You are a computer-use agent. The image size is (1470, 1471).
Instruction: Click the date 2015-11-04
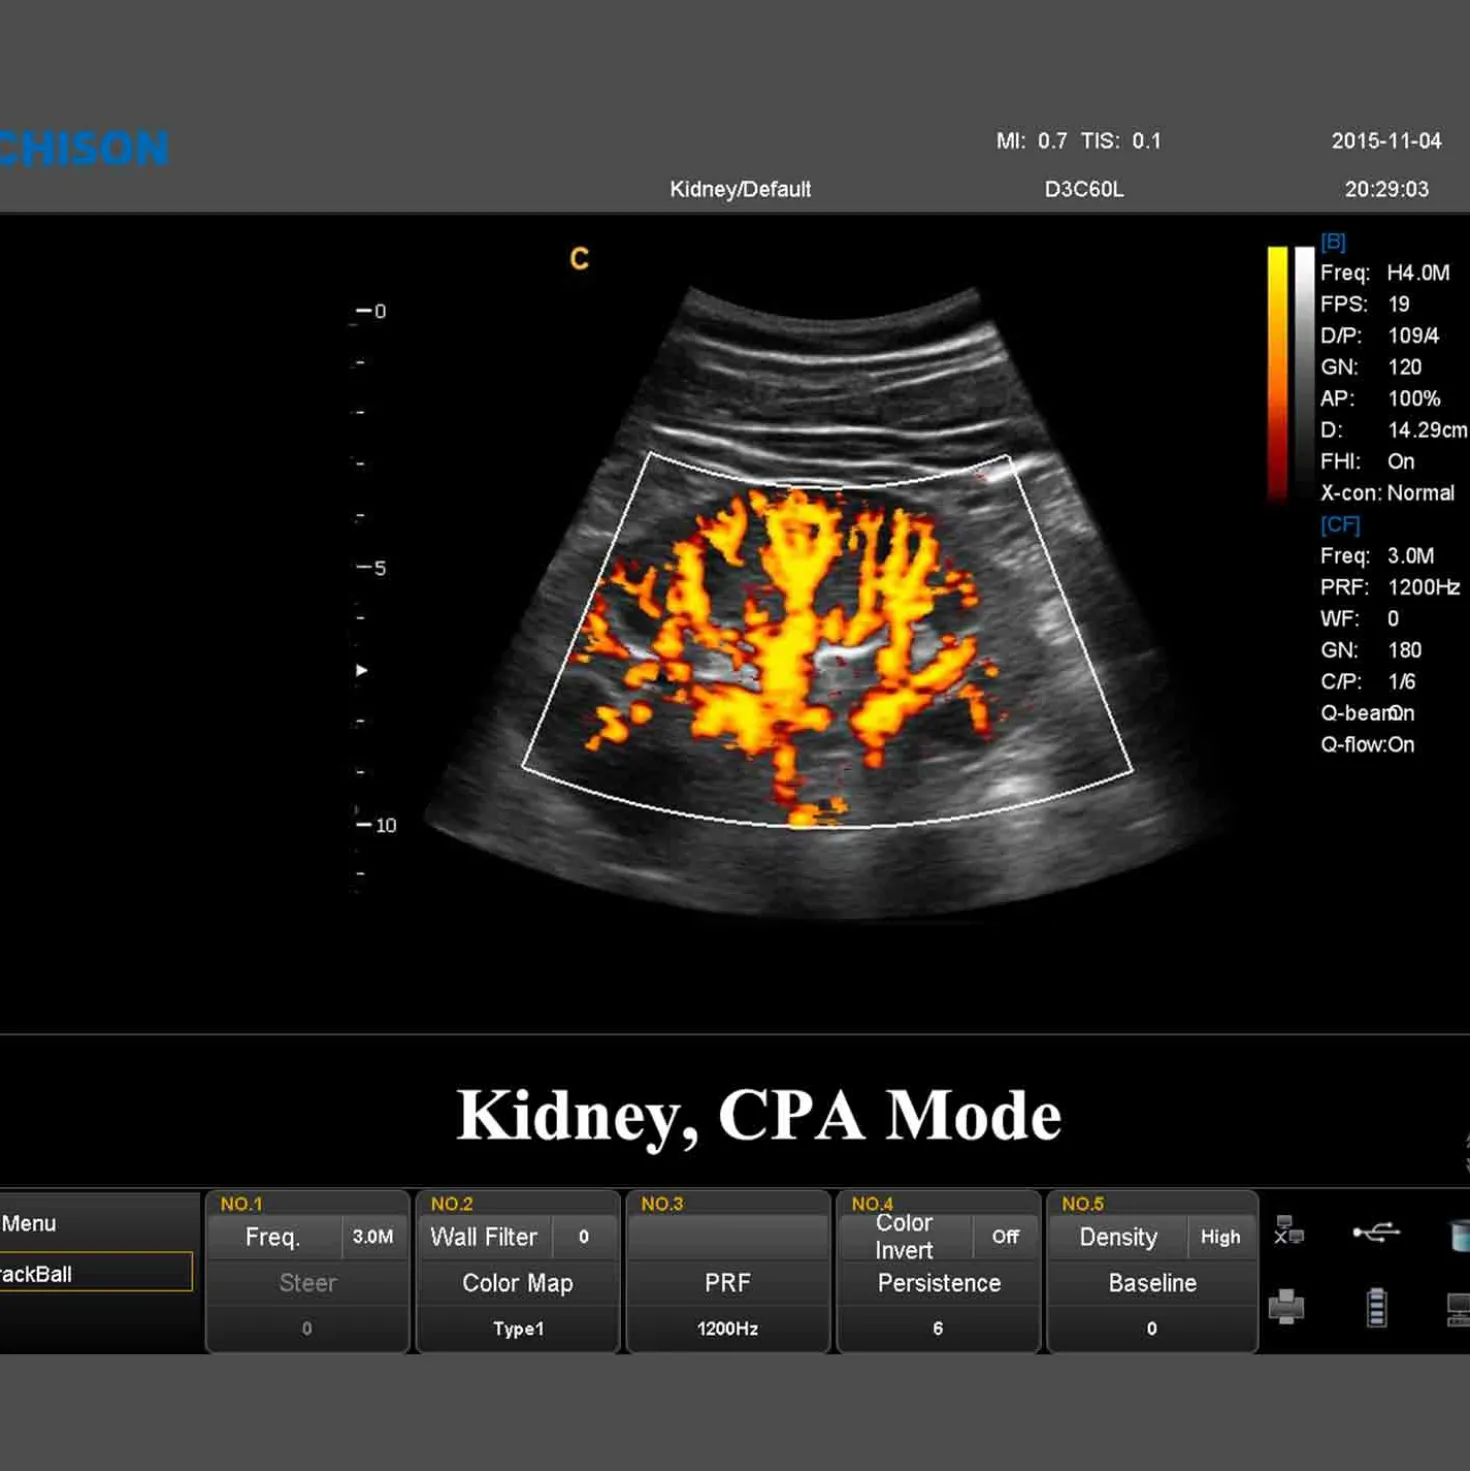(x=1386, y=141)
